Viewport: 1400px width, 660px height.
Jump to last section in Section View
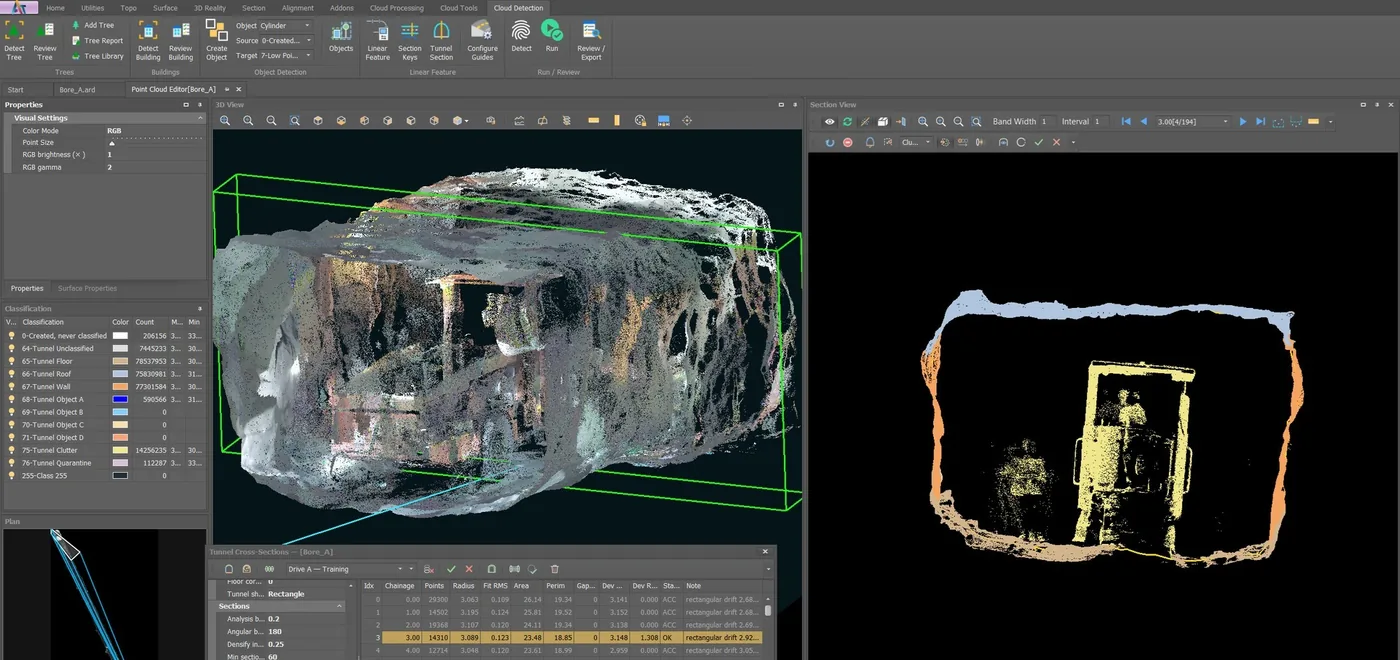[1261, 122]
